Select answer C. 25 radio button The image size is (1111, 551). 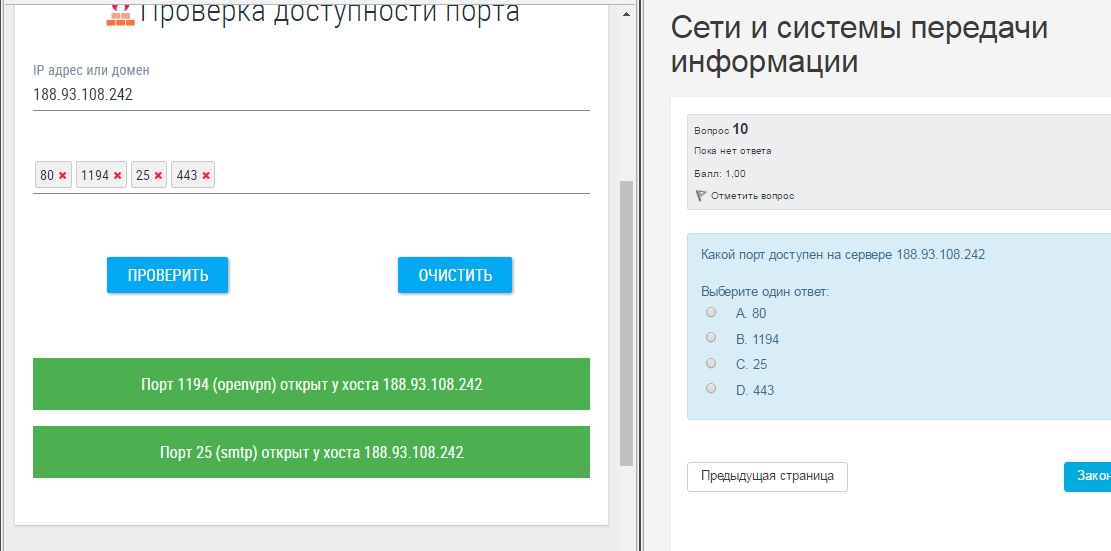coord(711,363)
